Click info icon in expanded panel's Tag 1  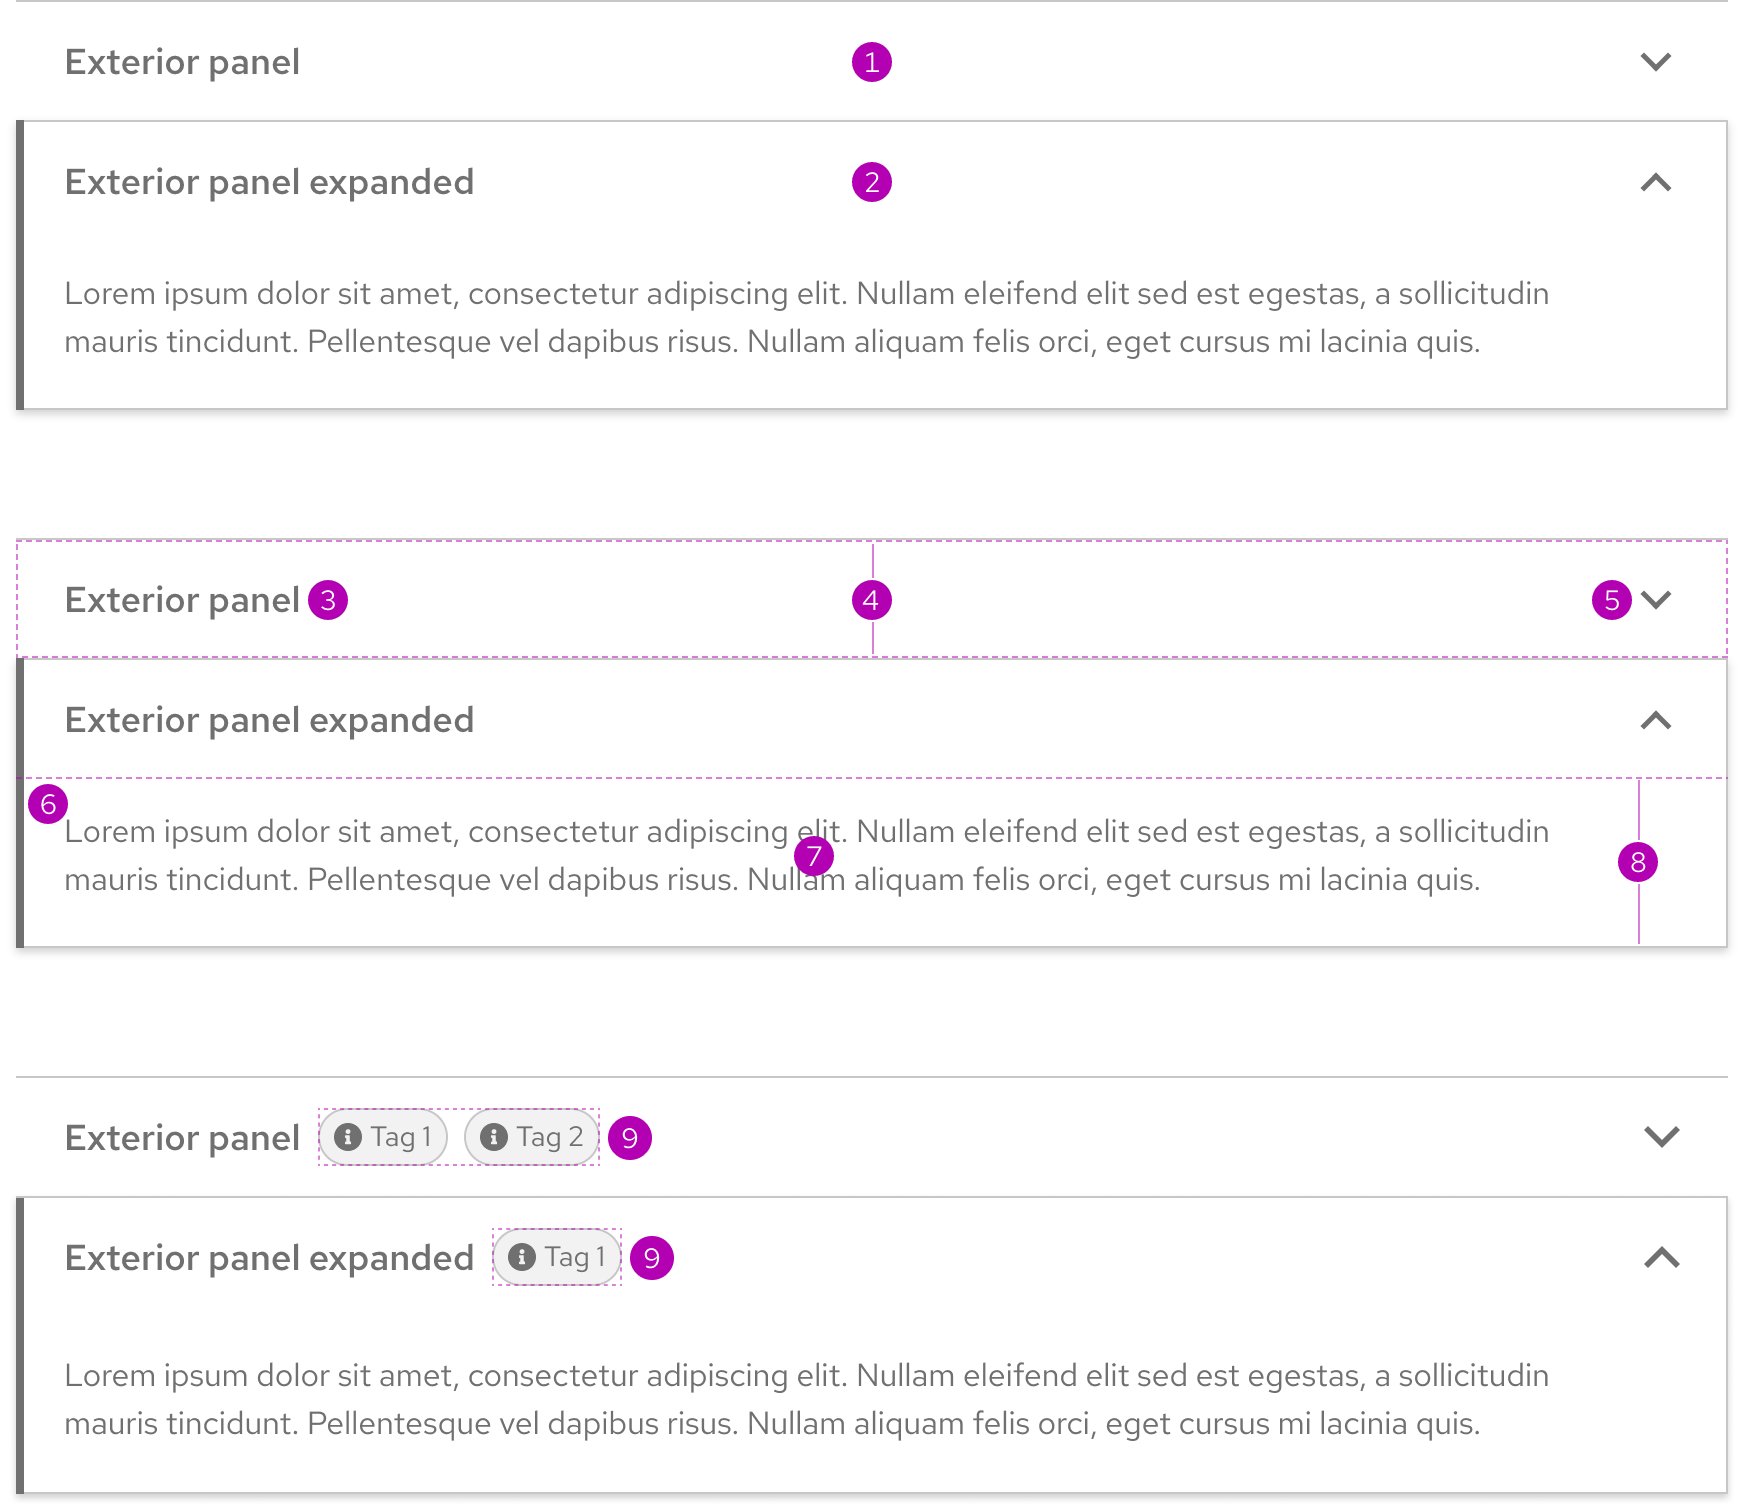click(521, 1257)
